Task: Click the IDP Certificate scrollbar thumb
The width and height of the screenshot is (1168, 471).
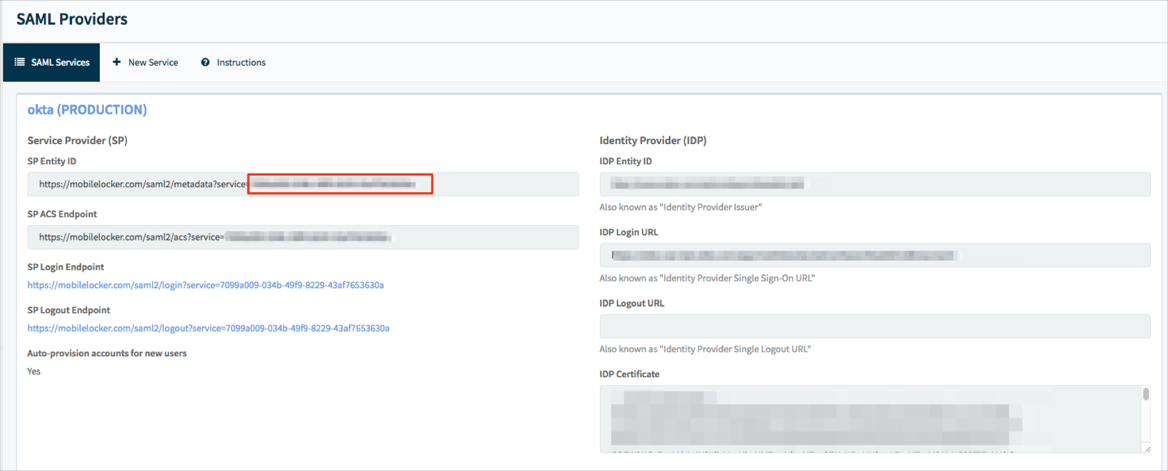Action: tap(1145, 396)
